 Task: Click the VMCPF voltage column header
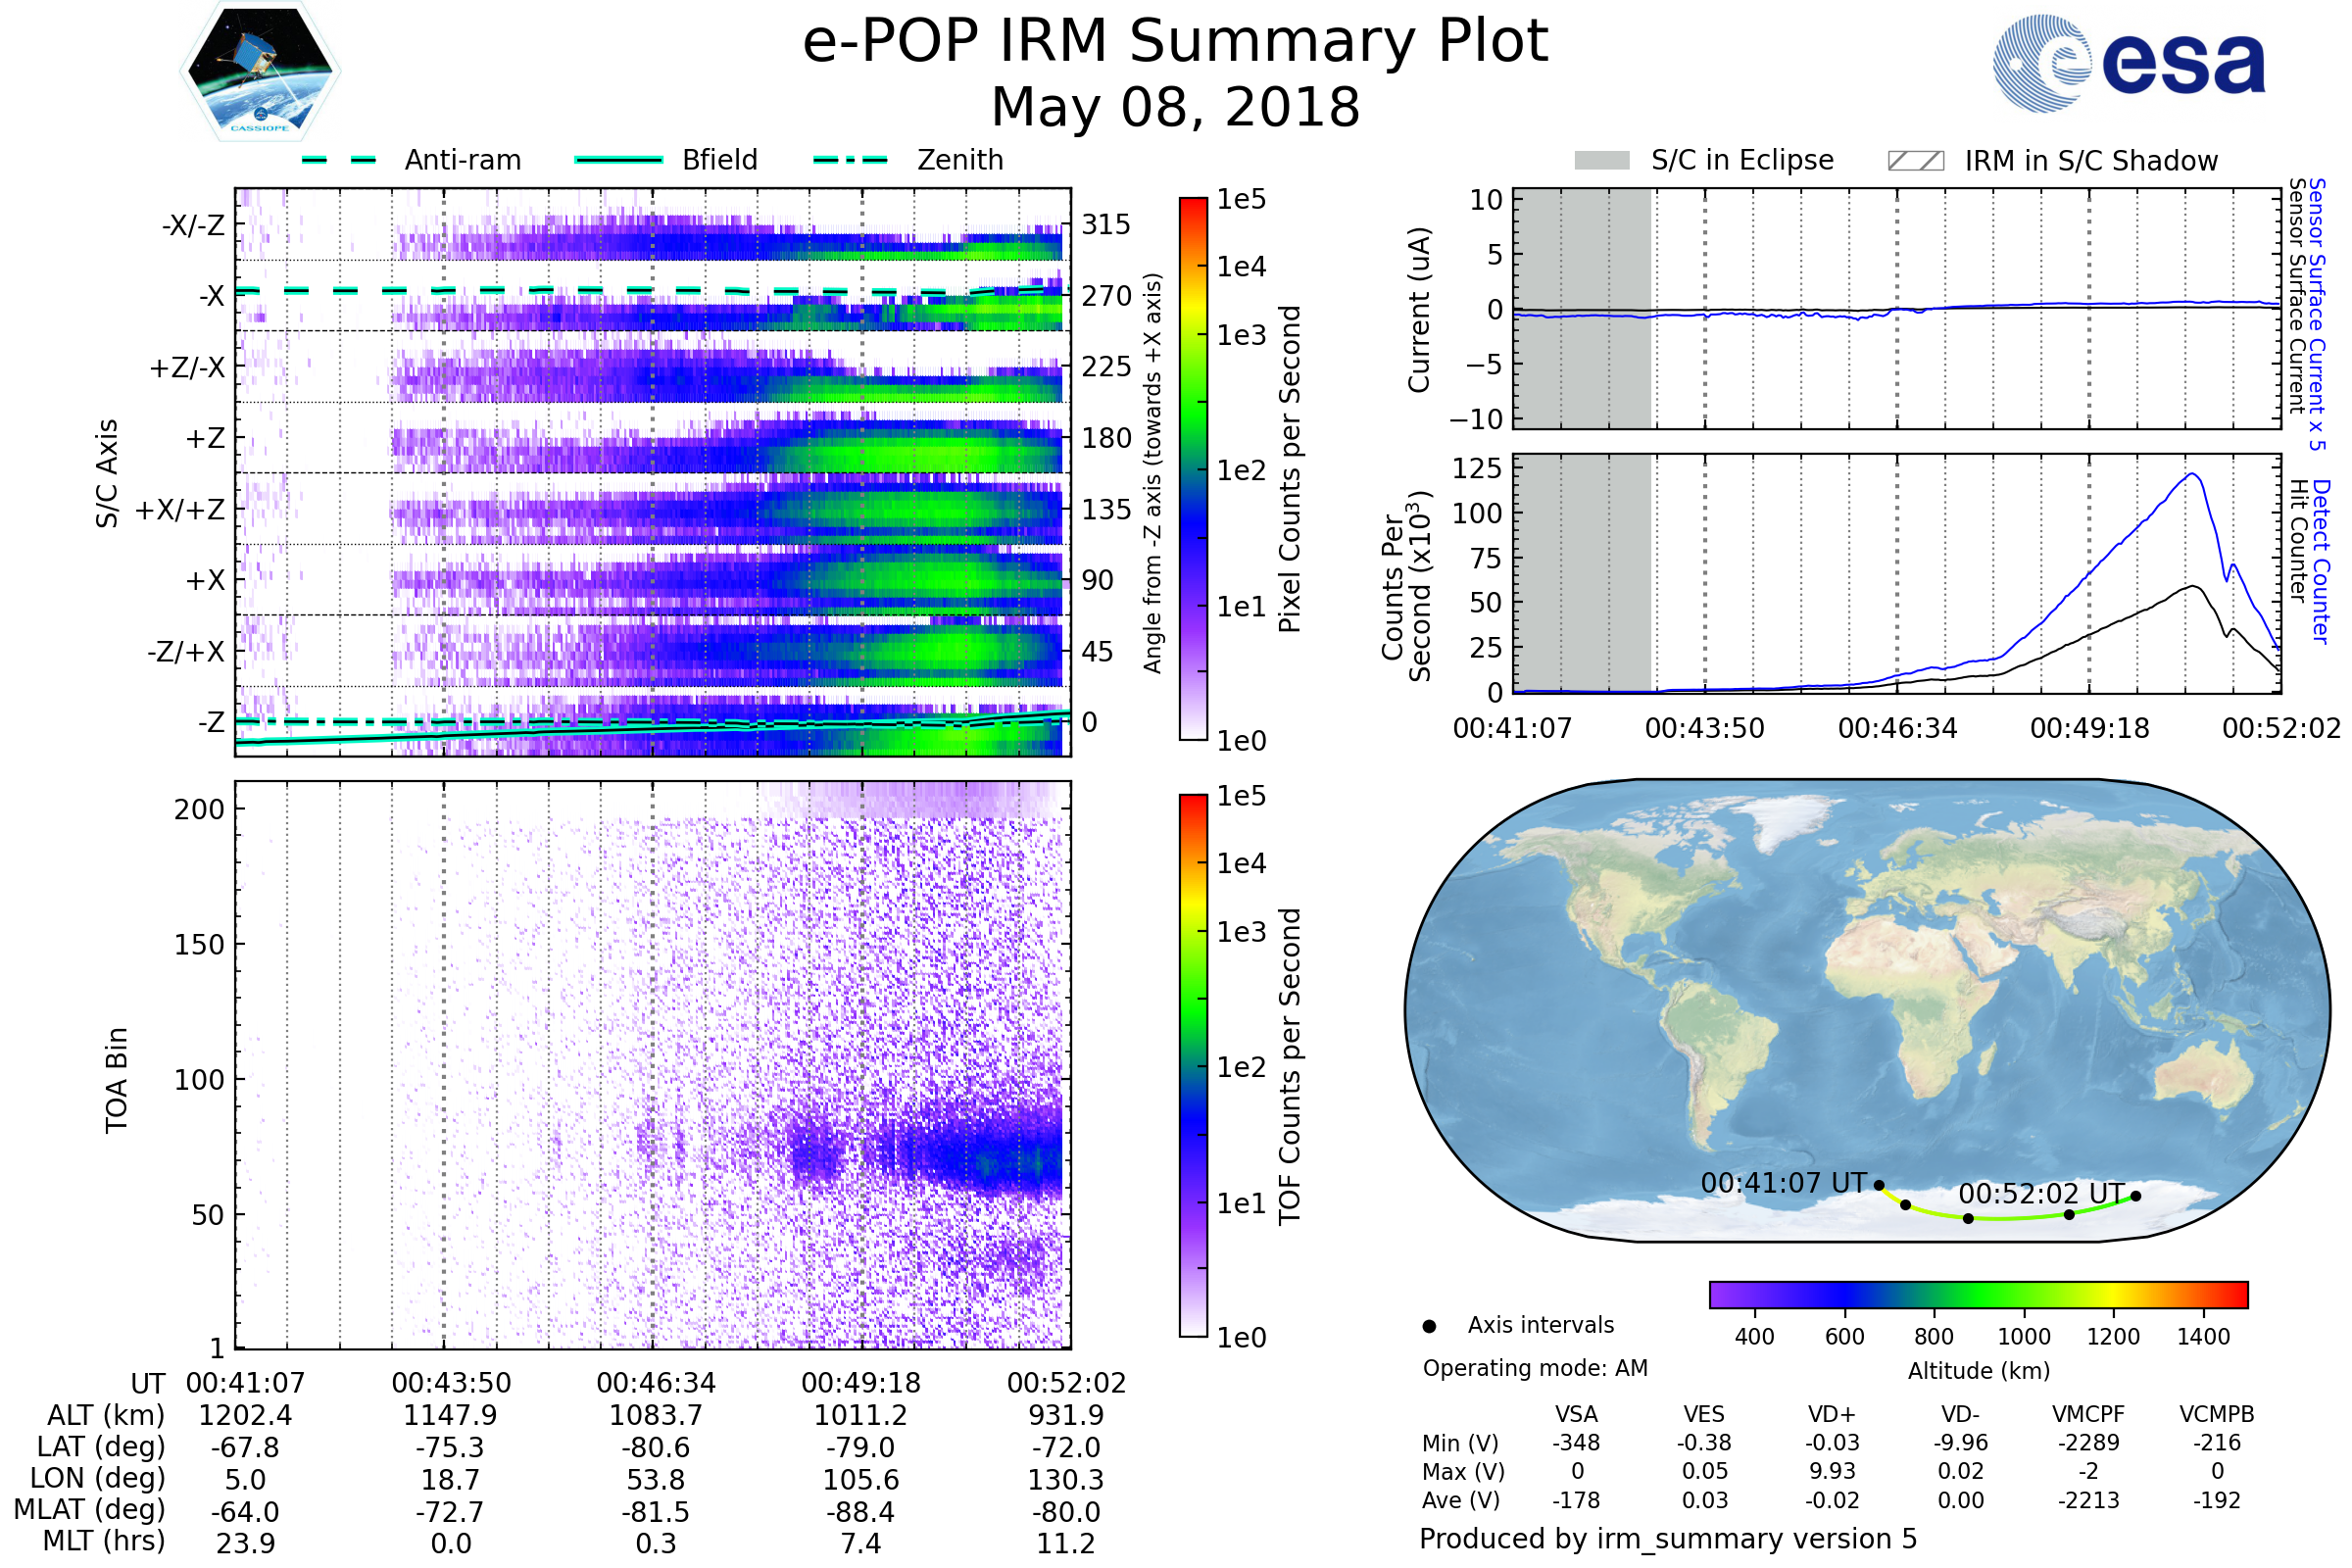click(x=2088, y=1414)
